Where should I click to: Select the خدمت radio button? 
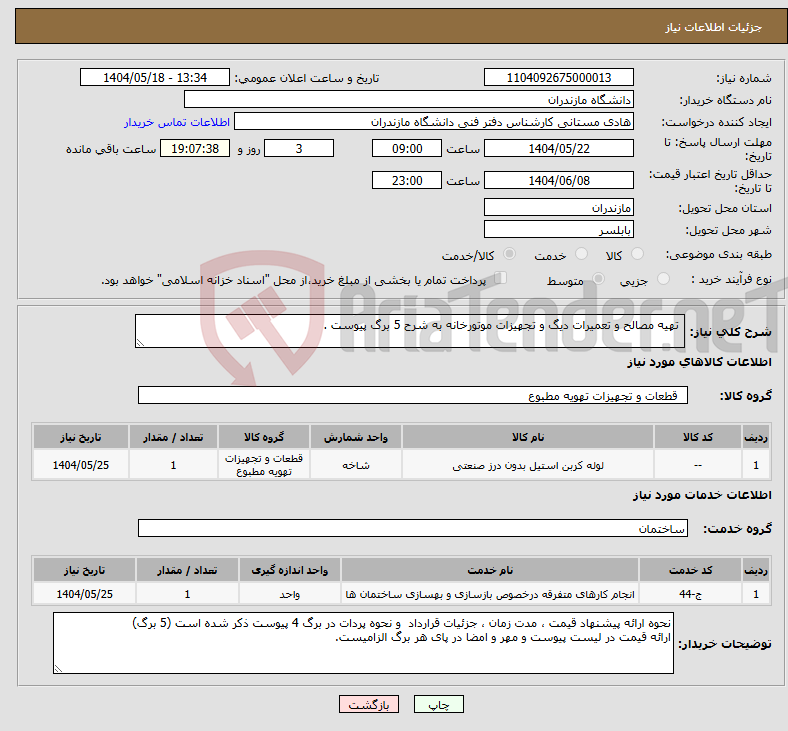point(581,254)
